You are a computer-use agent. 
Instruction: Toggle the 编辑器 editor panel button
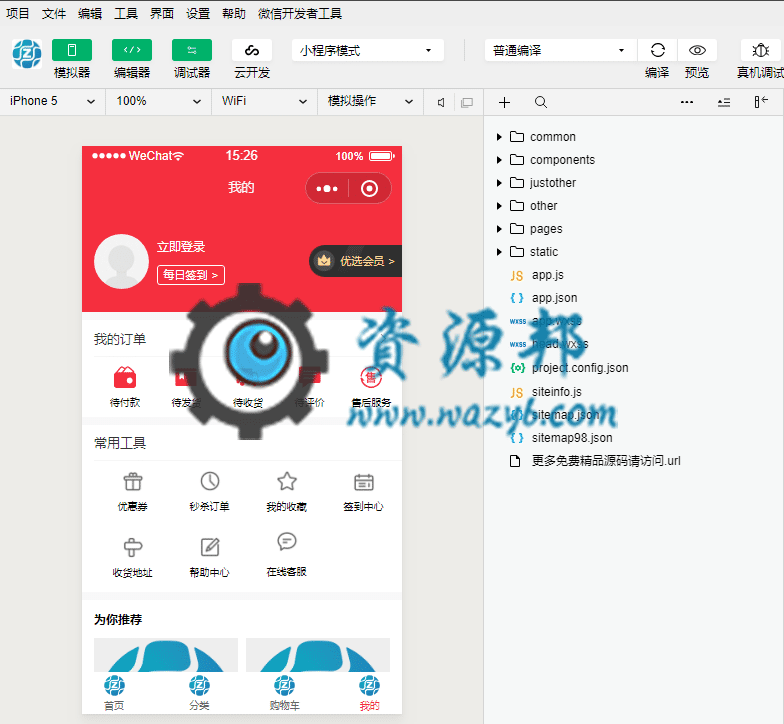tap(132, 50)
